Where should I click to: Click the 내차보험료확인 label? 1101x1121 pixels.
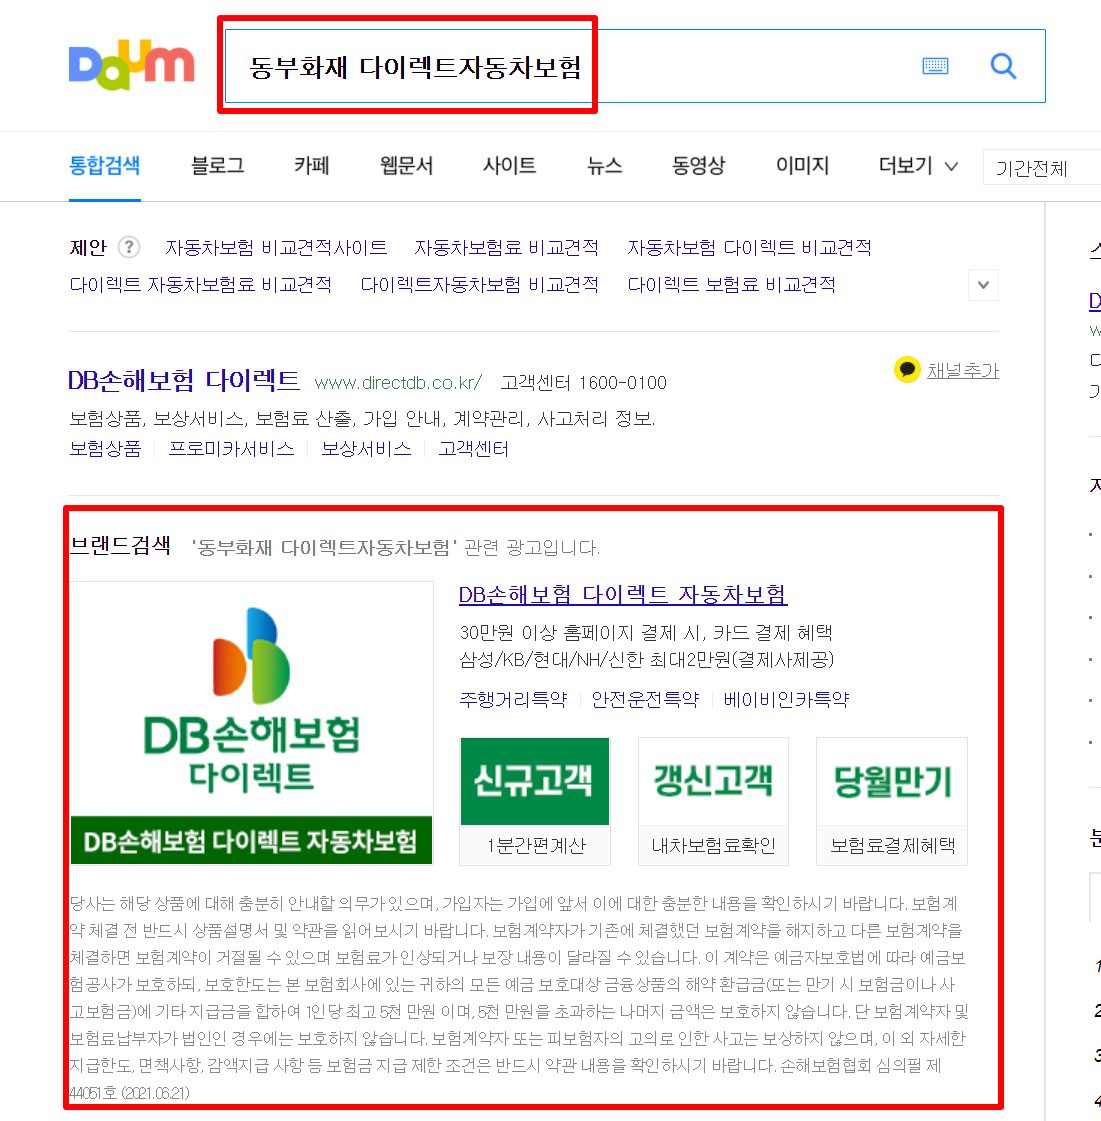714,846
